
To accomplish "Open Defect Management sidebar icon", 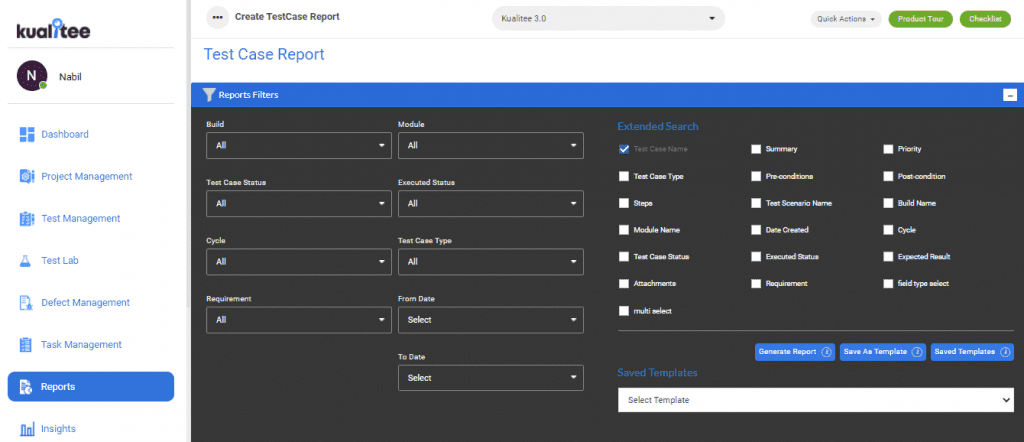I will pos(27,302).
